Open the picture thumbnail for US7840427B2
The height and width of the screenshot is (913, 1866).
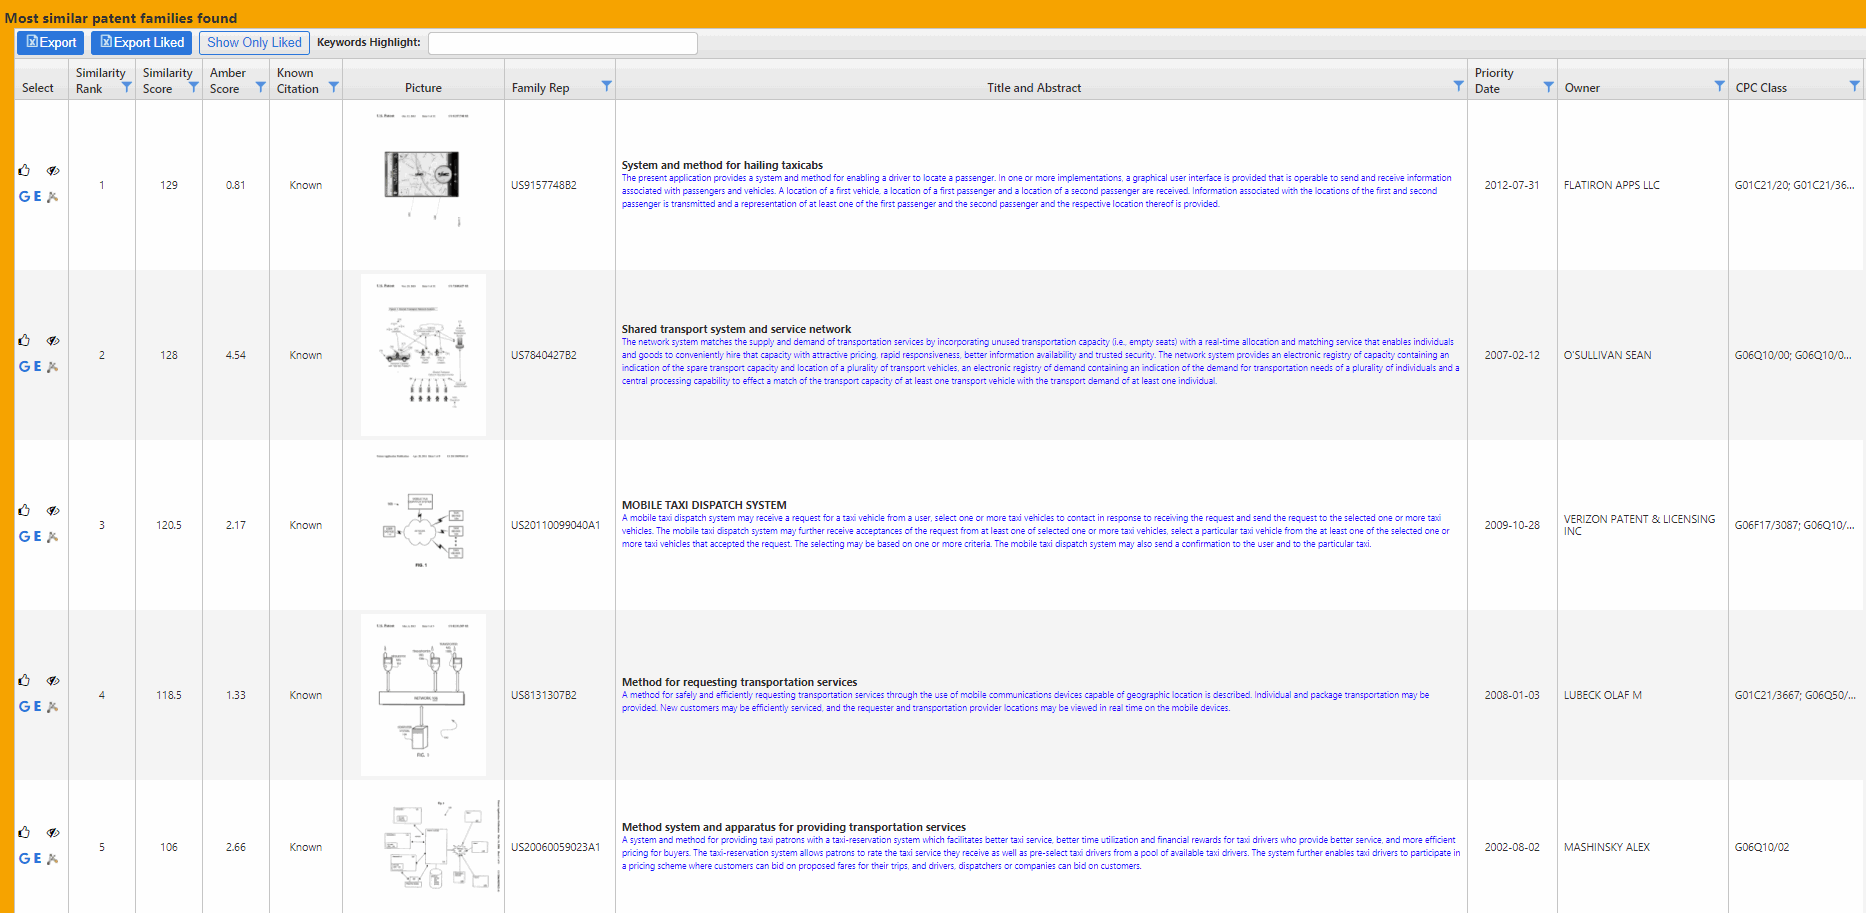point(423,355)
